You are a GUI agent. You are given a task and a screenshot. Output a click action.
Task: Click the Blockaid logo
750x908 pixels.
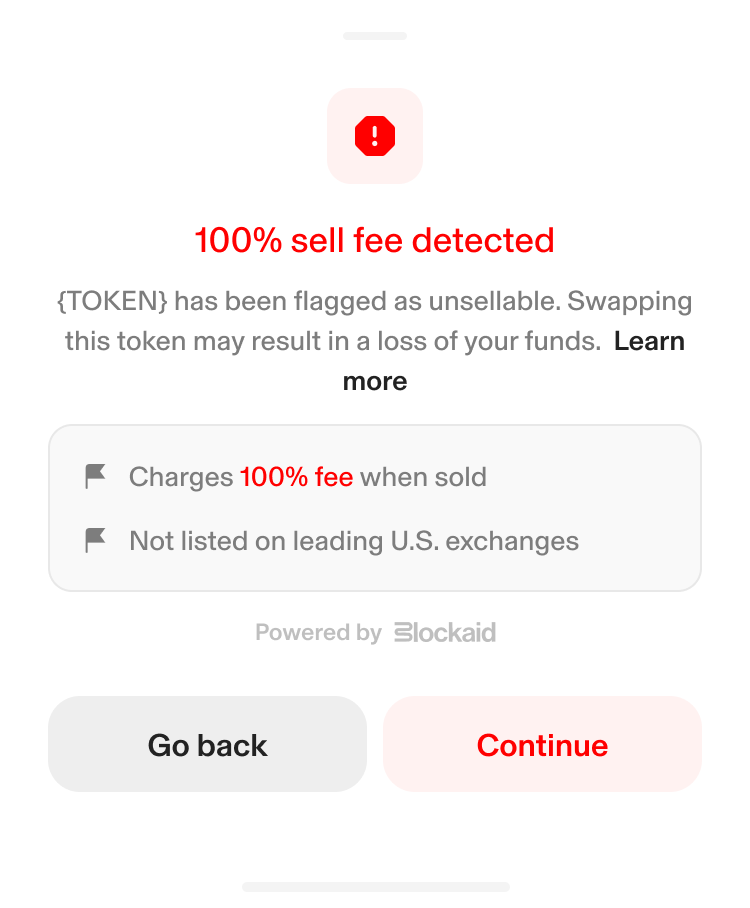click(445, 632)
